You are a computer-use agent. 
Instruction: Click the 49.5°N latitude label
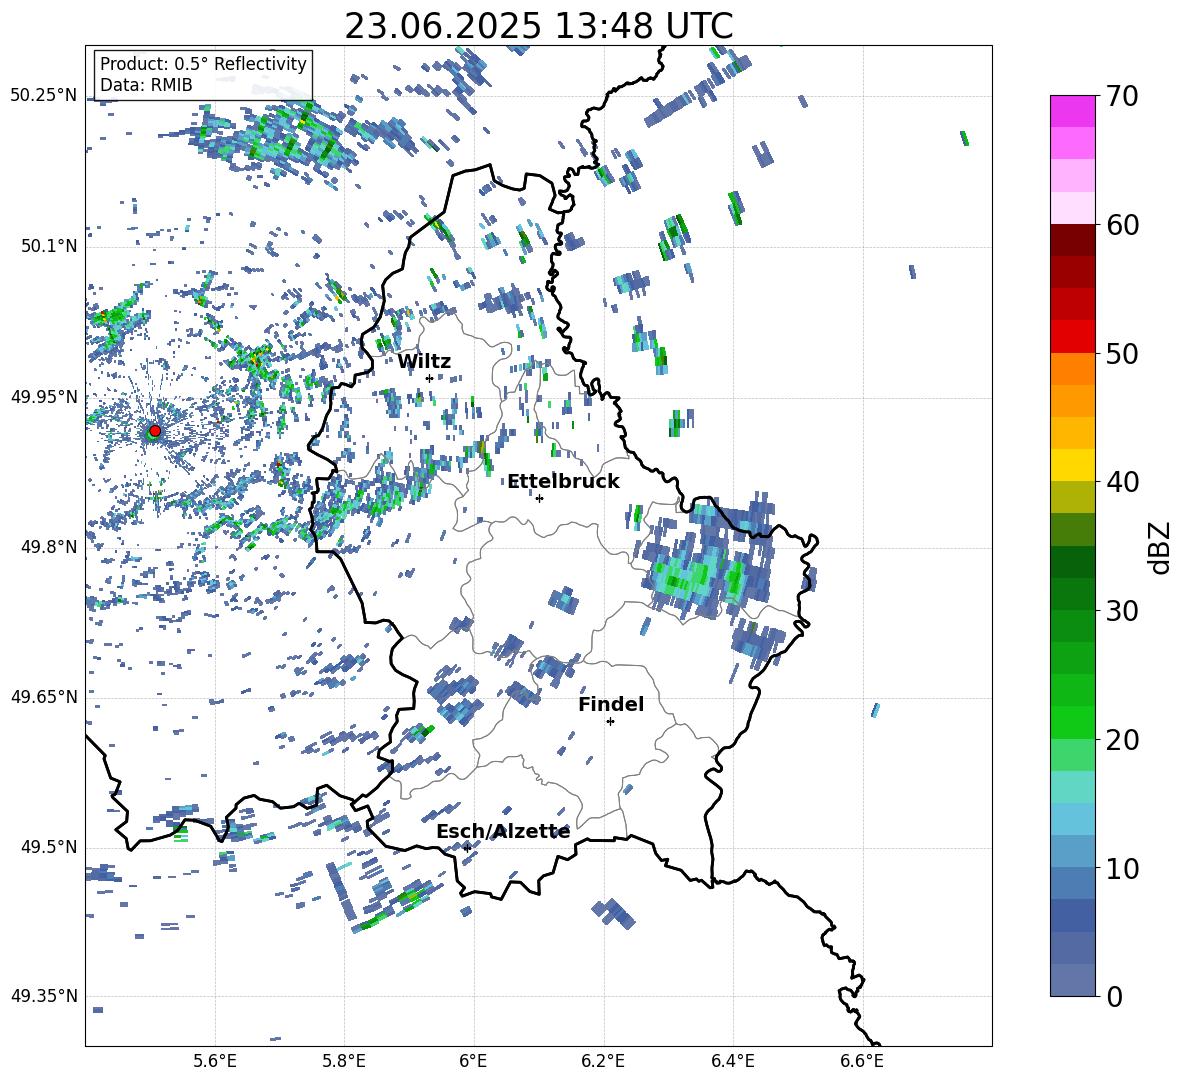click(48, 846)
